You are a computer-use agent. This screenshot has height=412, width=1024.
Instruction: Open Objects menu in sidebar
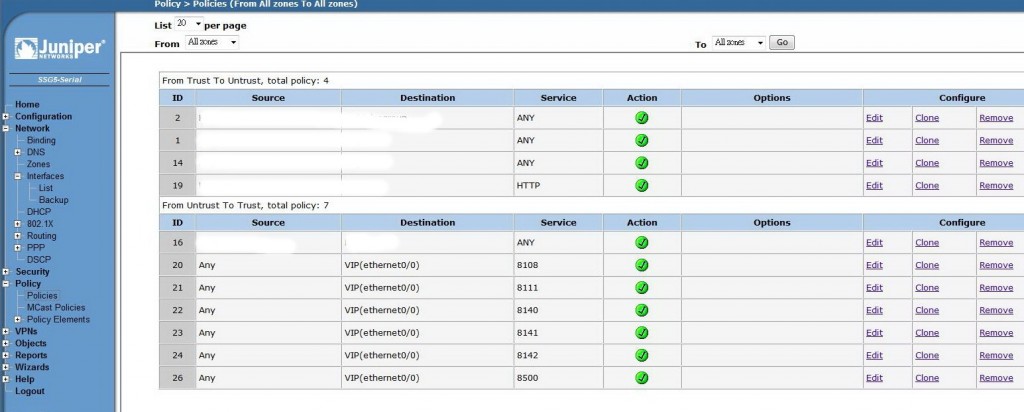(x=31, y=343)
